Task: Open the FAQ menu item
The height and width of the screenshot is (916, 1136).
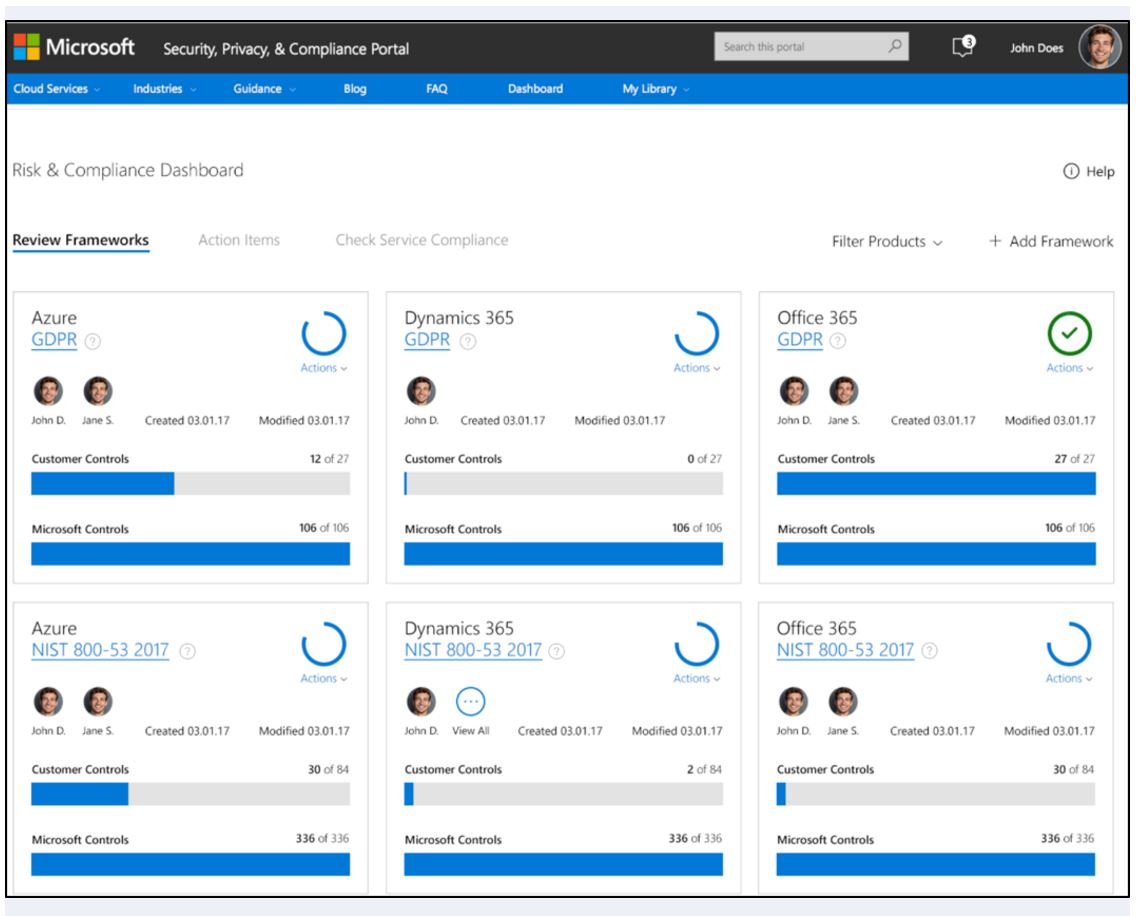Action: (437, 88)
